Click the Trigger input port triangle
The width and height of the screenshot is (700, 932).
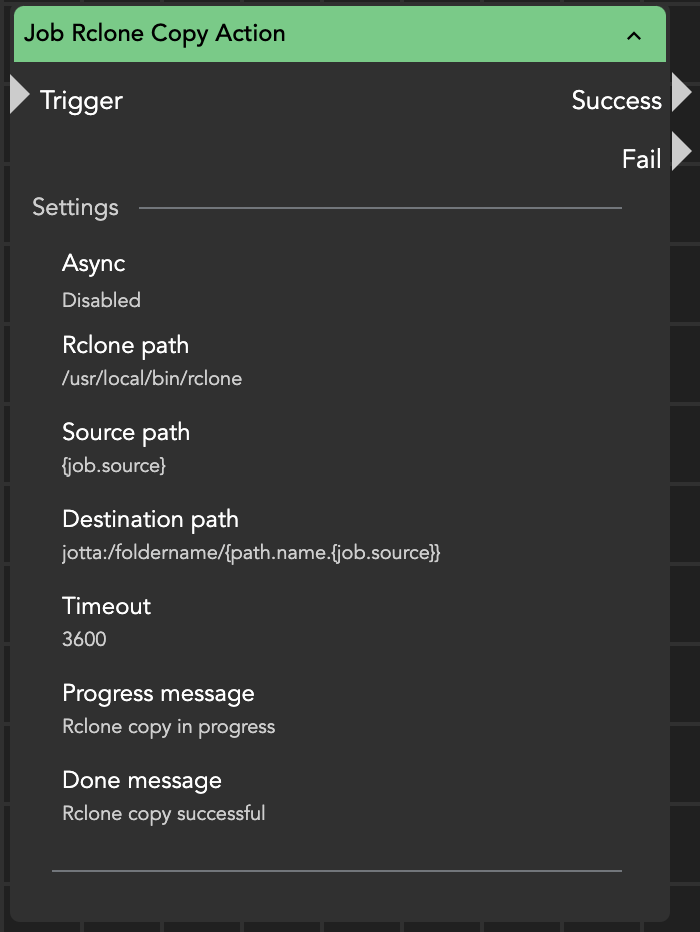pos(19,95)
